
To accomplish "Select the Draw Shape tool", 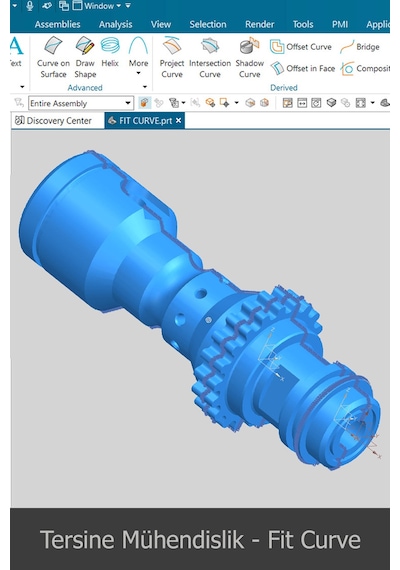I will (x=85, y=57).
